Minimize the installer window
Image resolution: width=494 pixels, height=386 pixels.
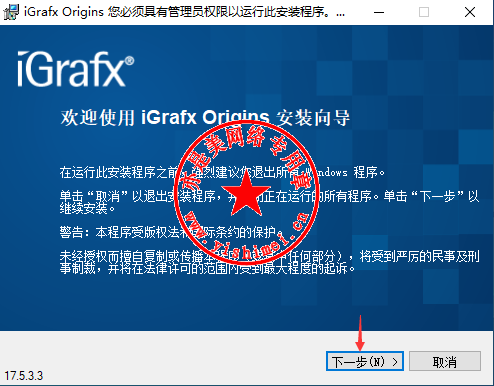pyautogui.click(x=379, y=12)
